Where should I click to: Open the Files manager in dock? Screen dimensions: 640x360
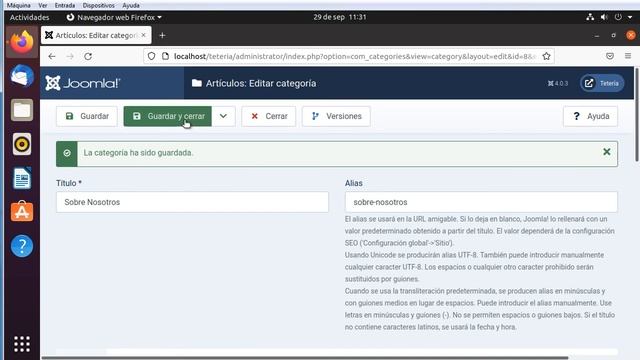tap(22, 110)
